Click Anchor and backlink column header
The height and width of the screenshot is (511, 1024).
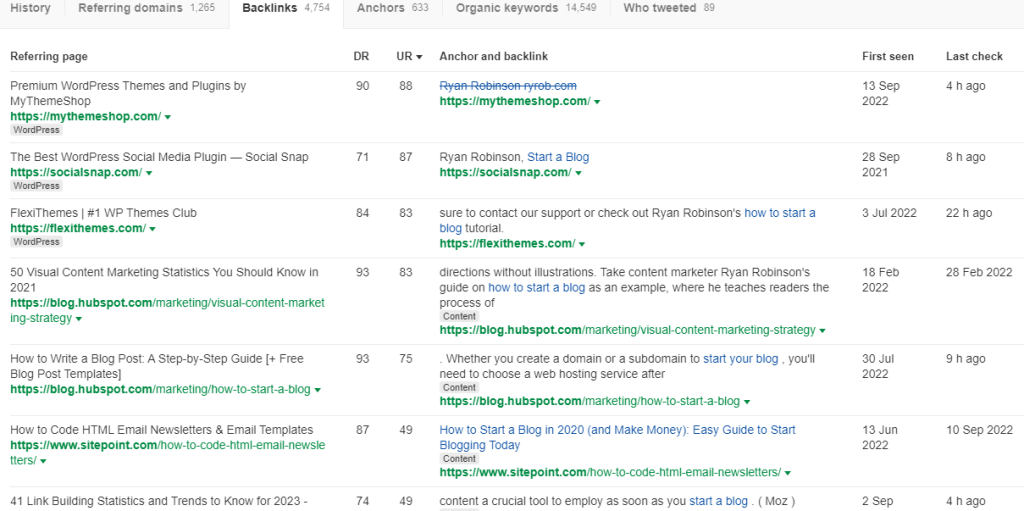[x=494, y=57]
